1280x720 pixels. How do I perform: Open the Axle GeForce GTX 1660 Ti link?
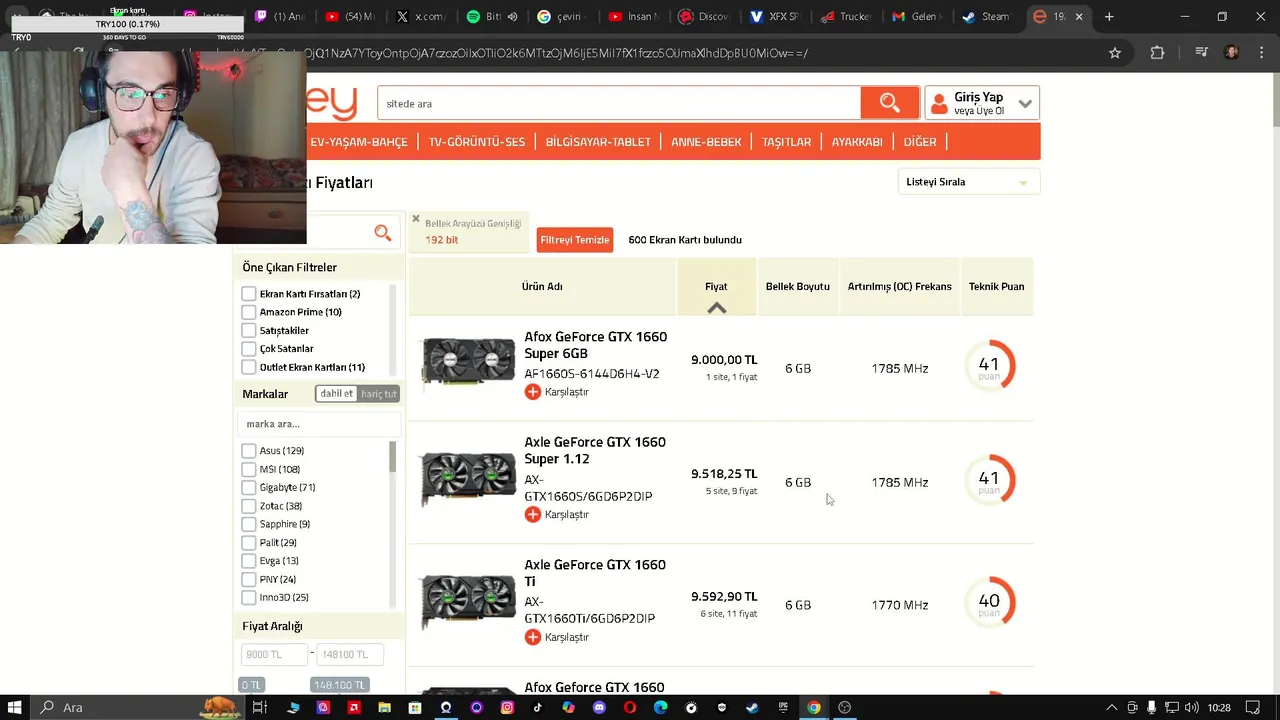point(595,573)
